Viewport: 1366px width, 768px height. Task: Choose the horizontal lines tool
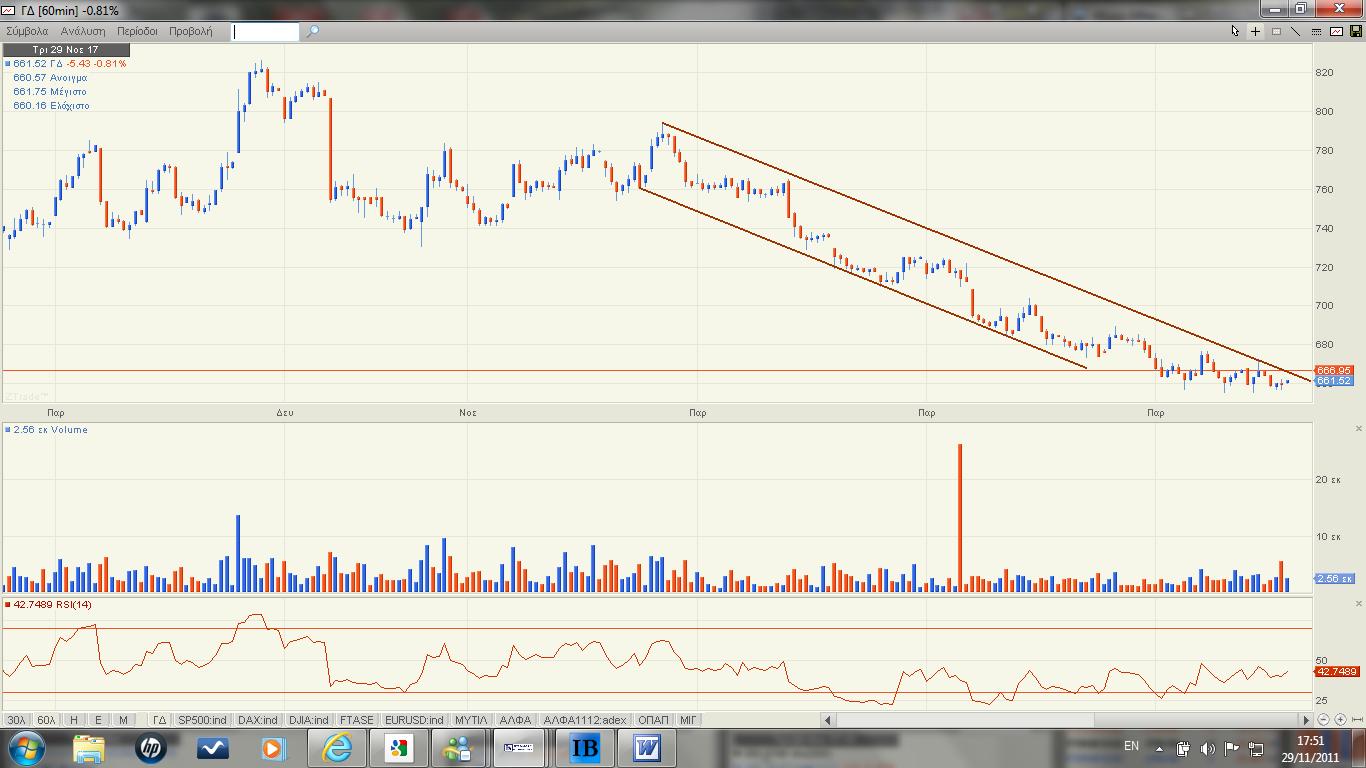tap(1316, 31)
